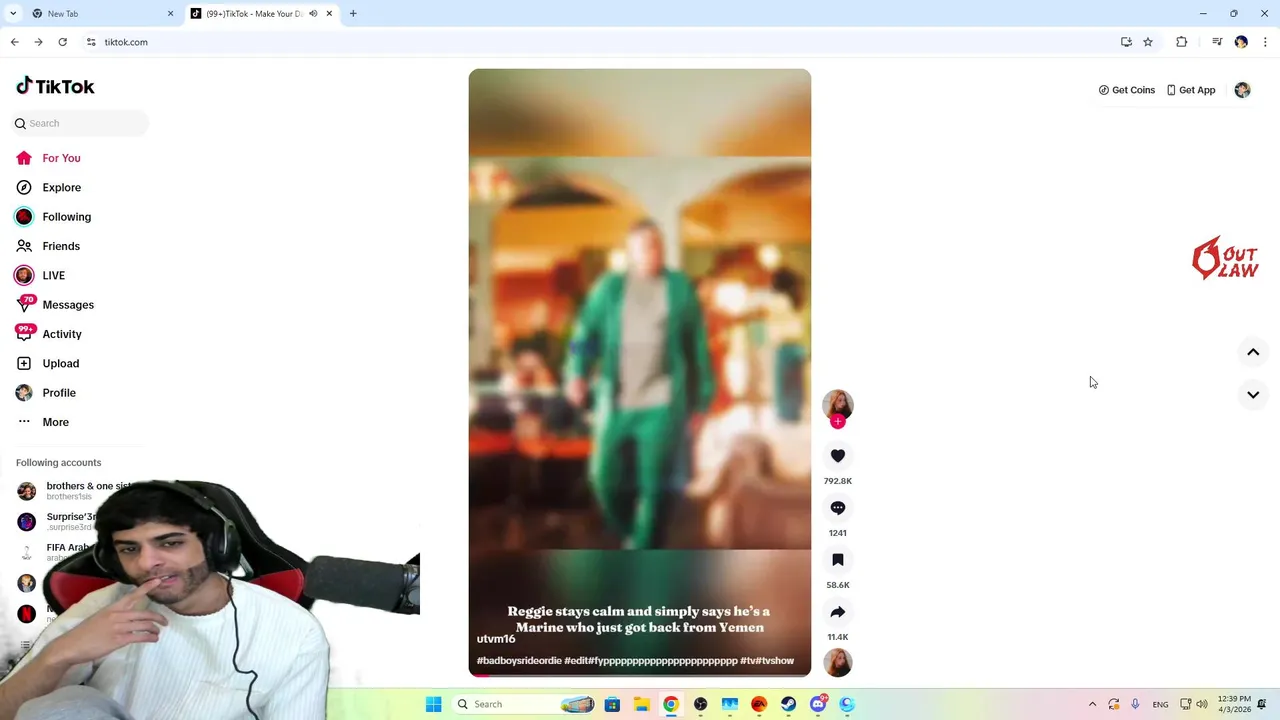Click the video progress bar
This screenshot has width=1280, height=720.
click(x=640, y=675)
